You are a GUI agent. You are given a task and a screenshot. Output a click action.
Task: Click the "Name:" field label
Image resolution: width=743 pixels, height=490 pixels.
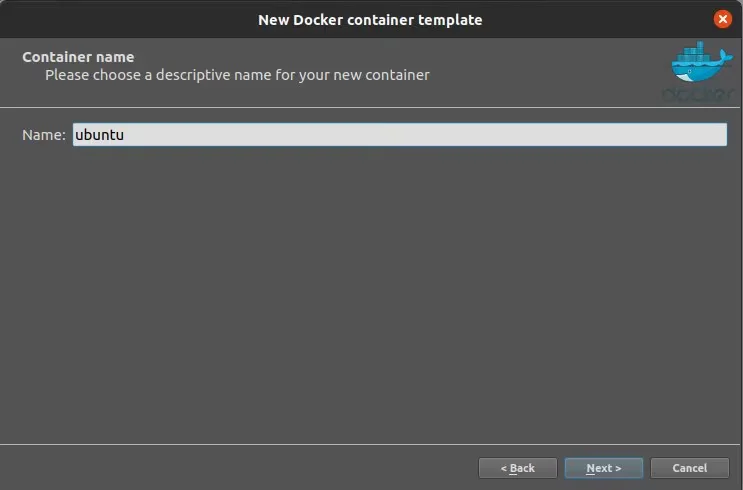pos(44,135)
